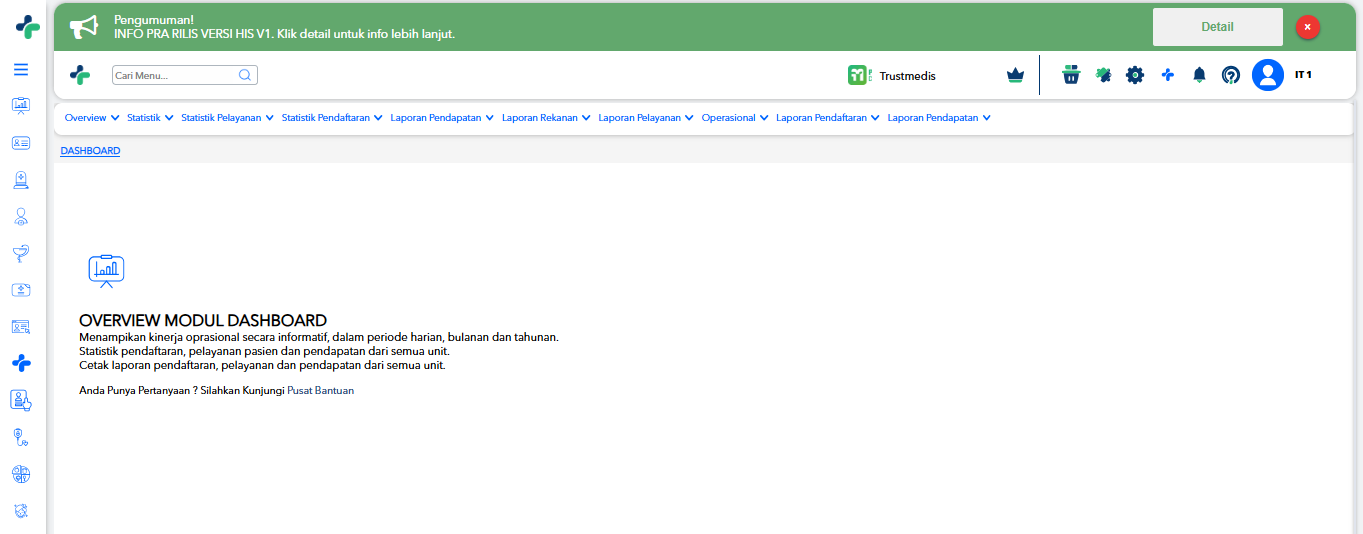Dismiss the announcement with red close button
The width and height of the screenshot is (1363, 534).
1307,27
